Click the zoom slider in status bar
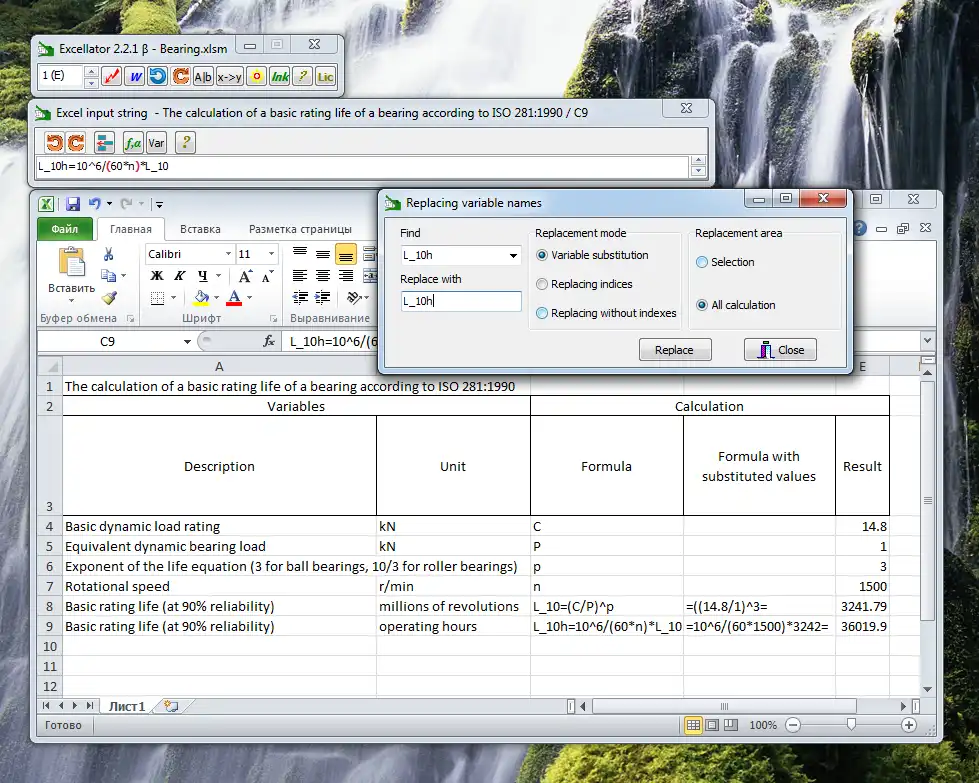 pyautogui.click(x=851, y=725)
